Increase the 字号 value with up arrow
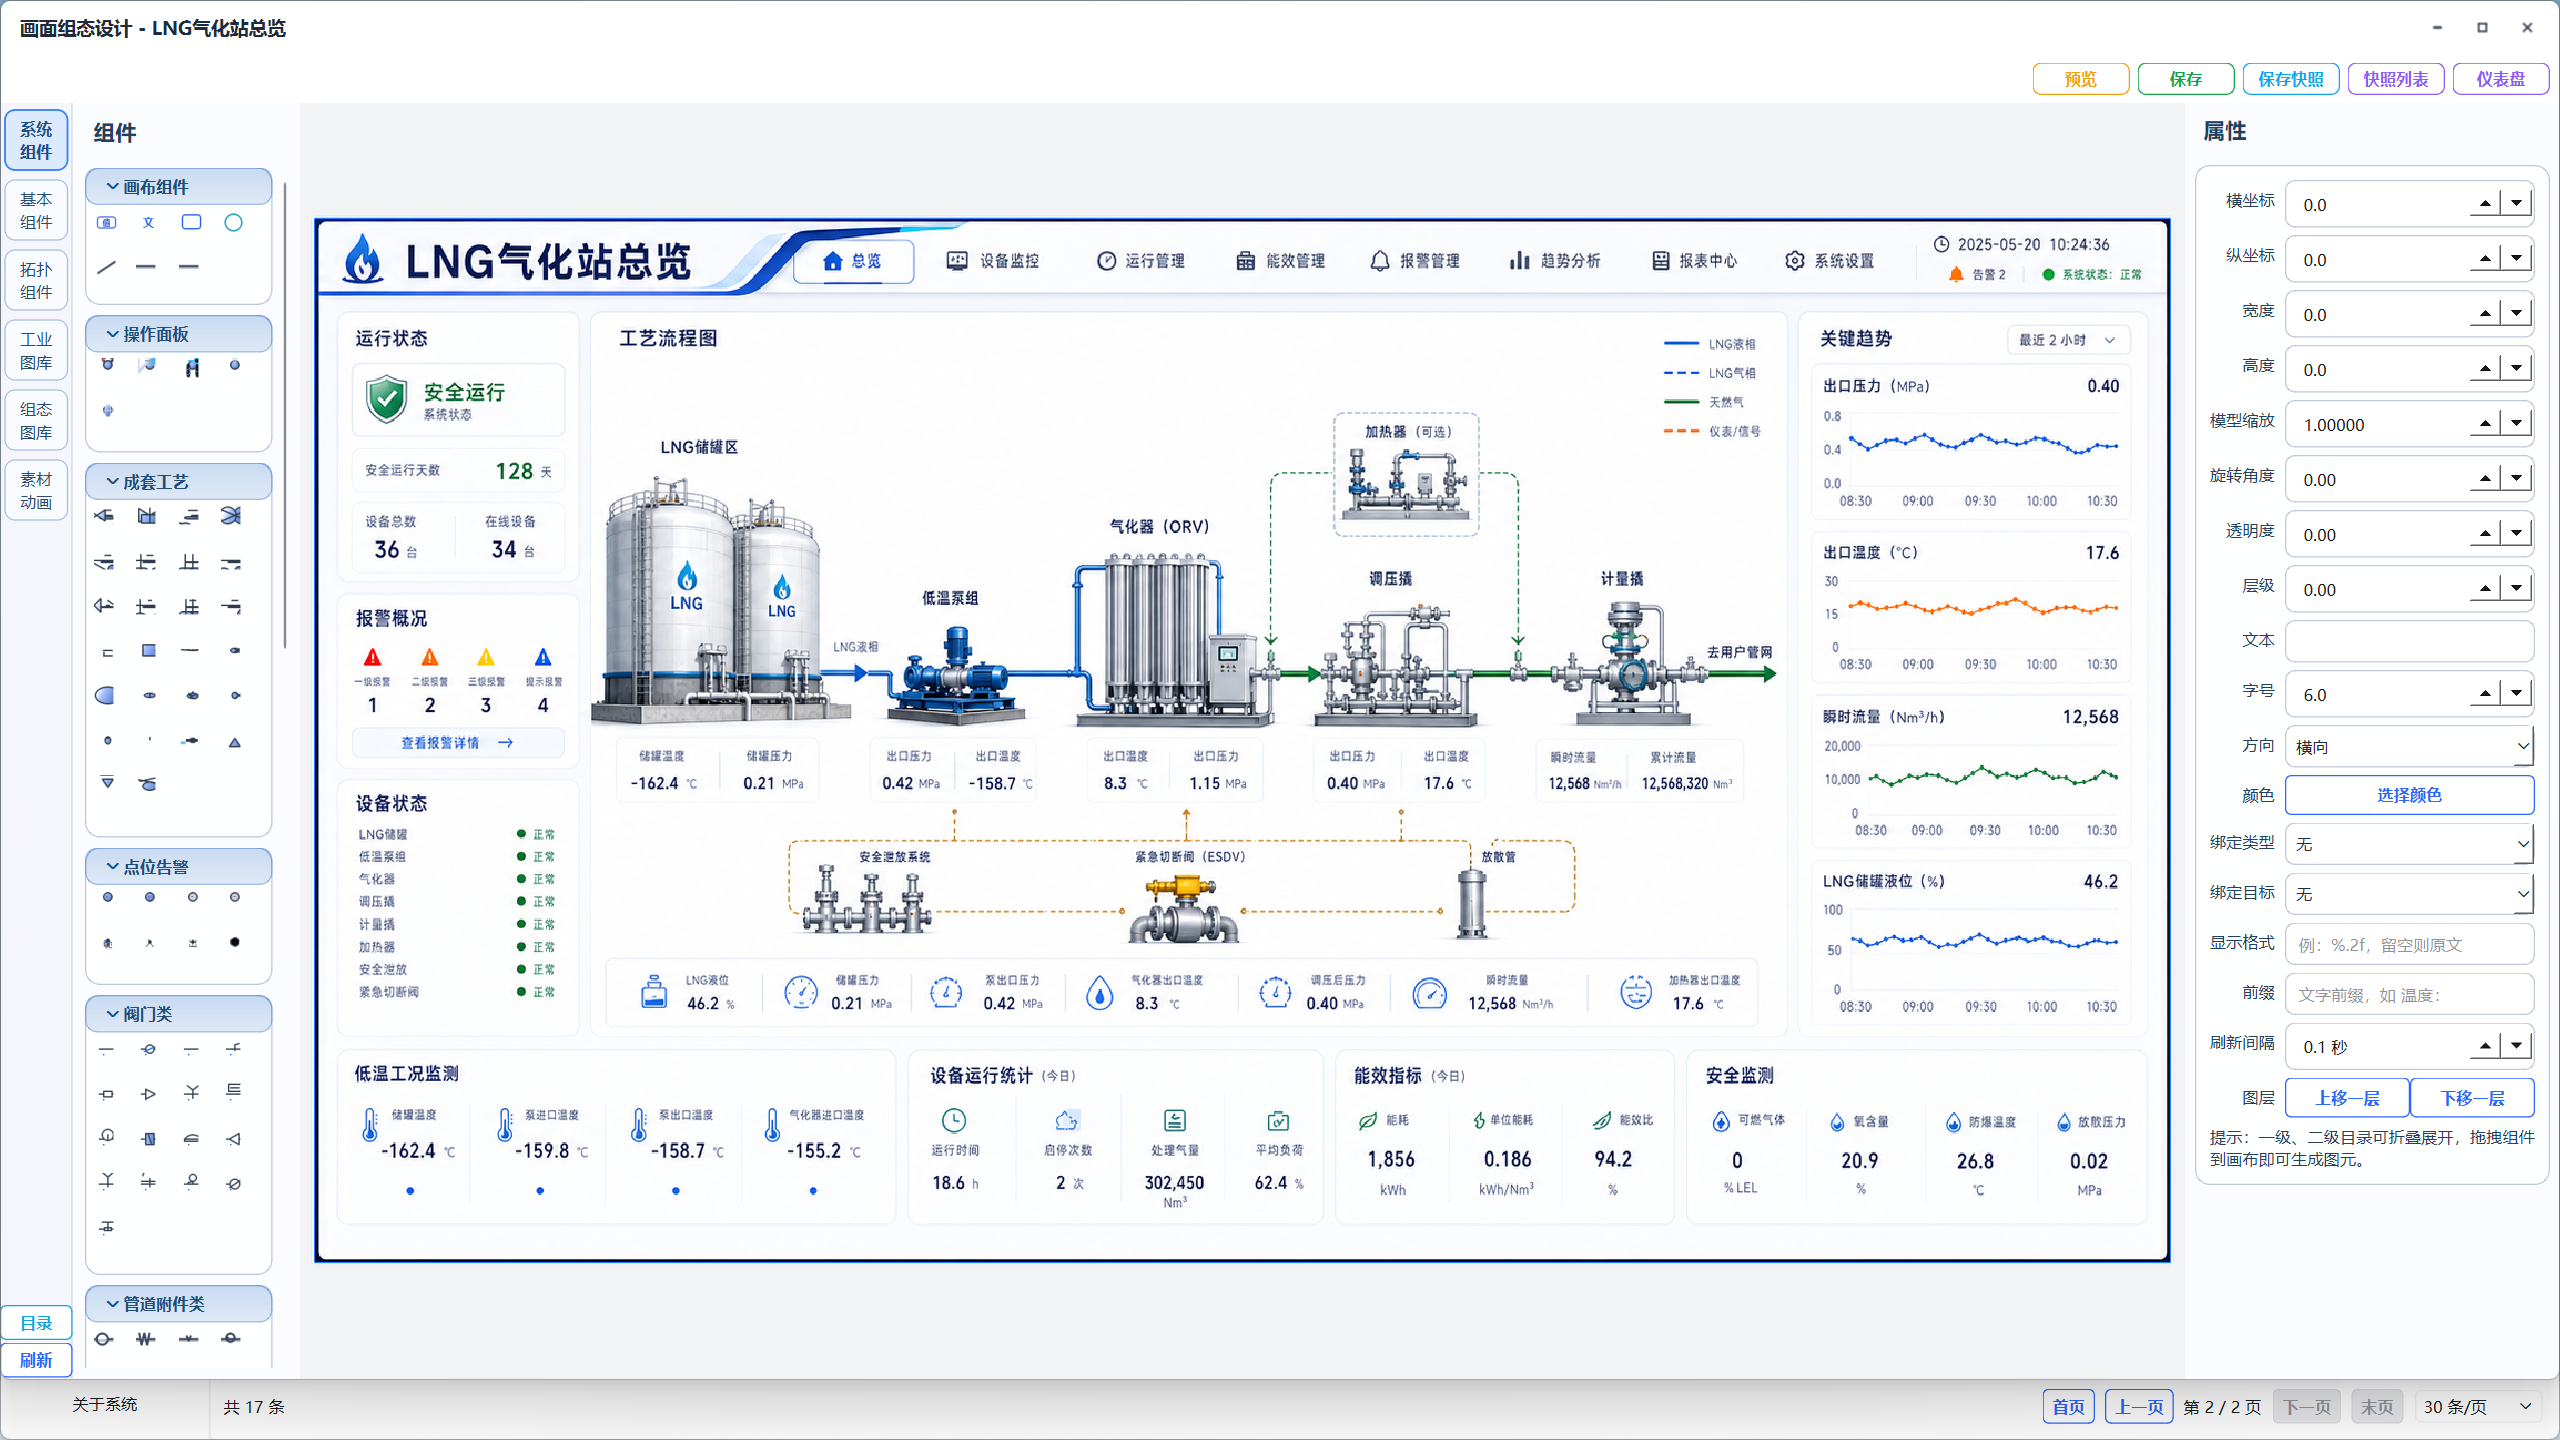Image resolution: width=2560 pixels, height=1440 pixels. point(2485,694)
